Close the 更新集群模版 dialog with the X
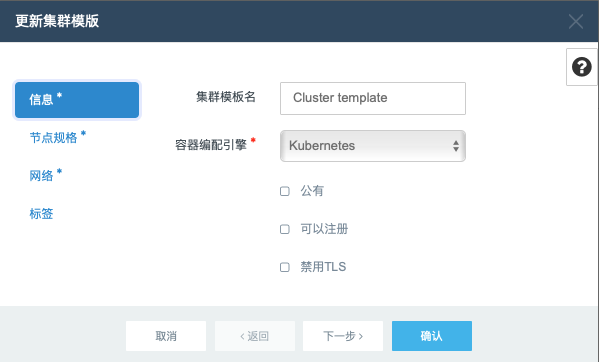 [x=576, y=21]
